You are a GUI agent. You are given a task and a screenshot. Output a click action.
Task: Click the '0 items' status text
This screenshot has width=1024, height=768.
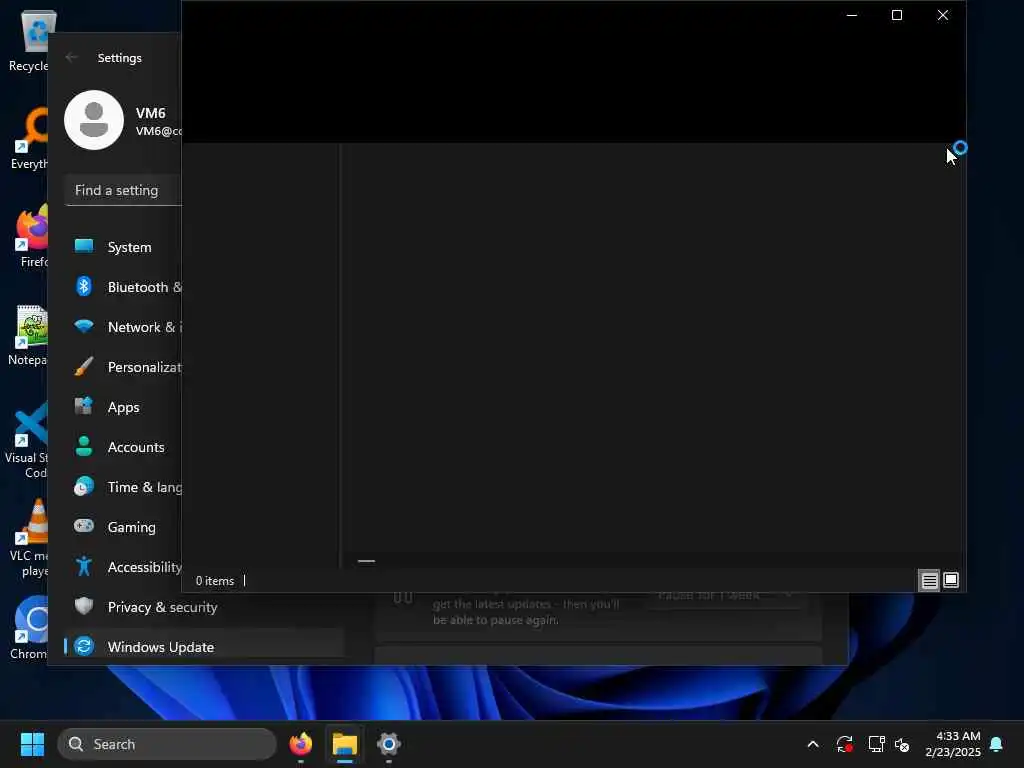(215, 581)
